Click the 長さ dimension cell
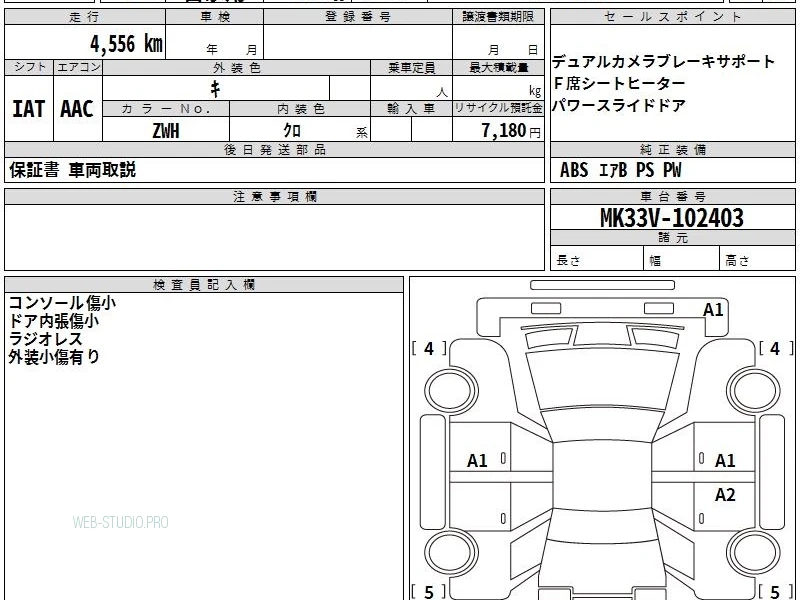The image size is (800, 600). 597,258
